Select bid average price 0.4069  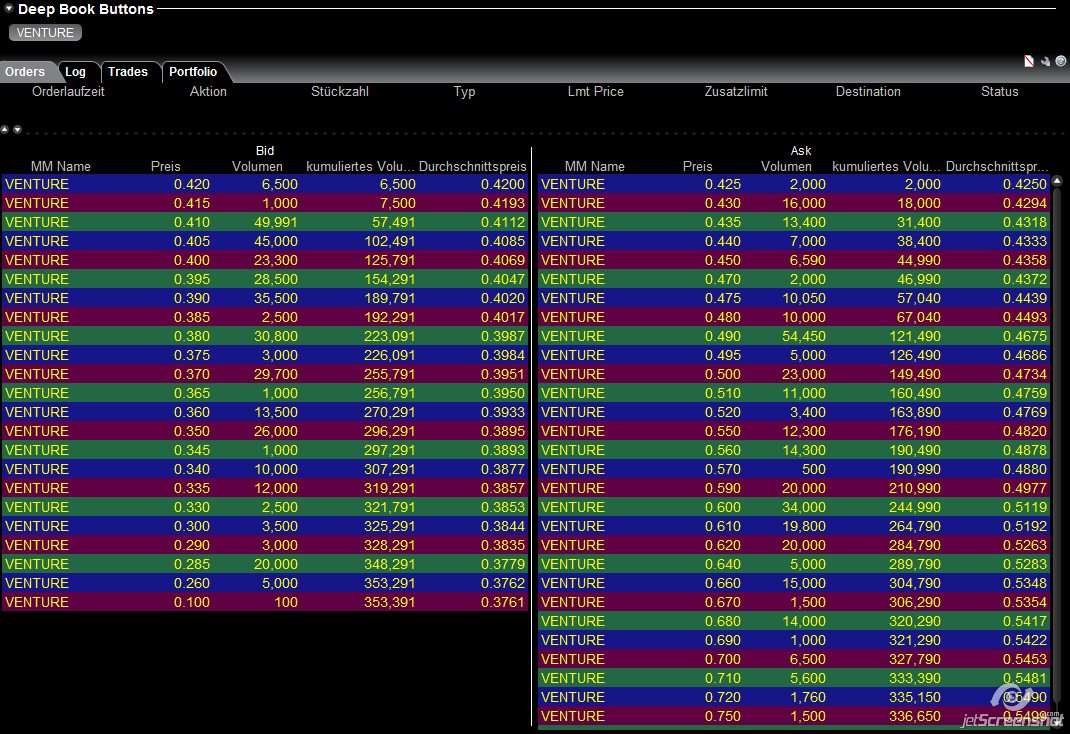(503, 261)
